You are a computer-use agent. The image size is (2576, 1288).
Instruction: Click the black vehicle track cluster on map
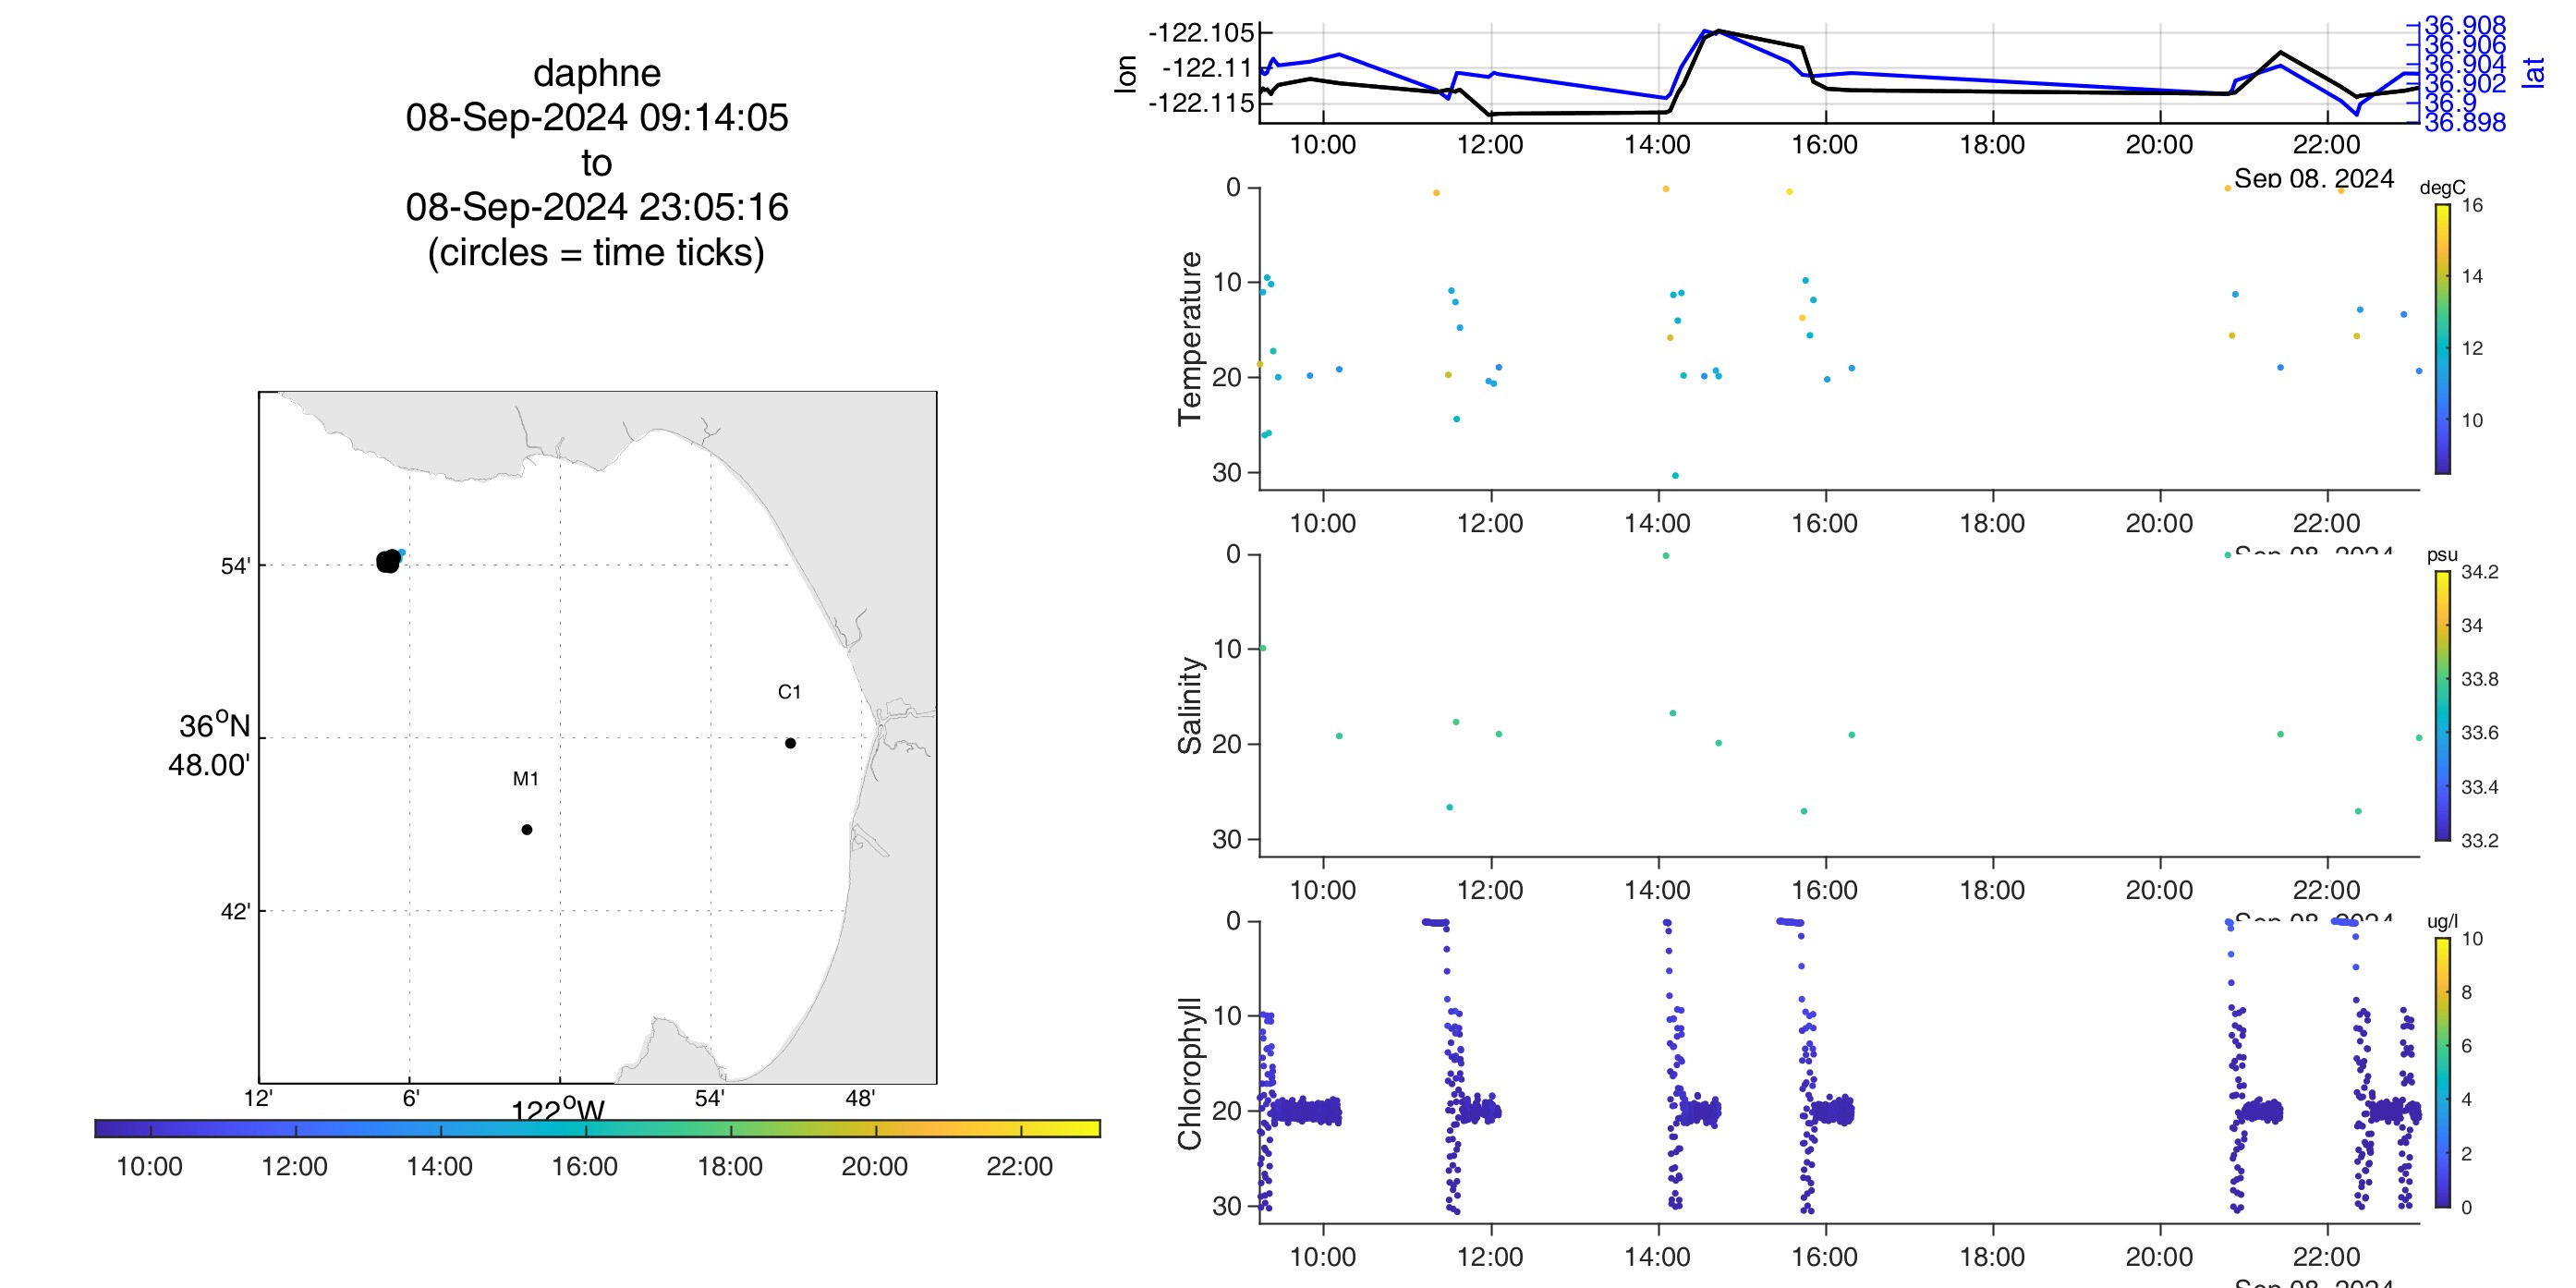point(388,562)
